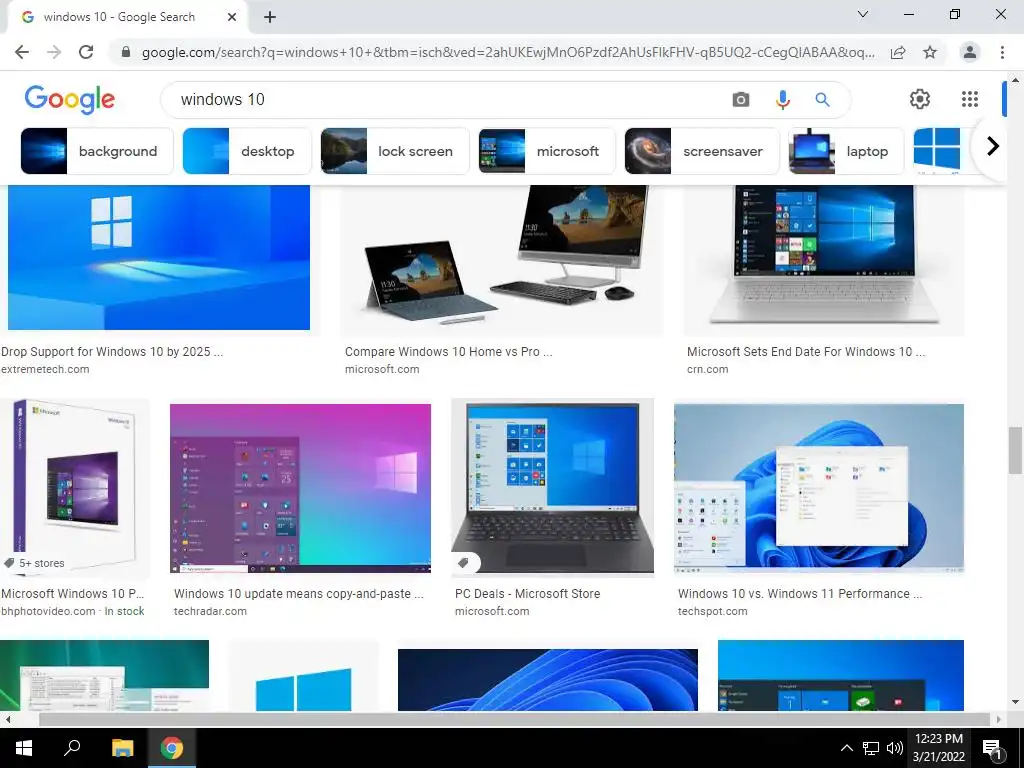Image resolution: width=1024 pixels, height=768 pixels.
Task: Open the notification action center
Action: 992,748
